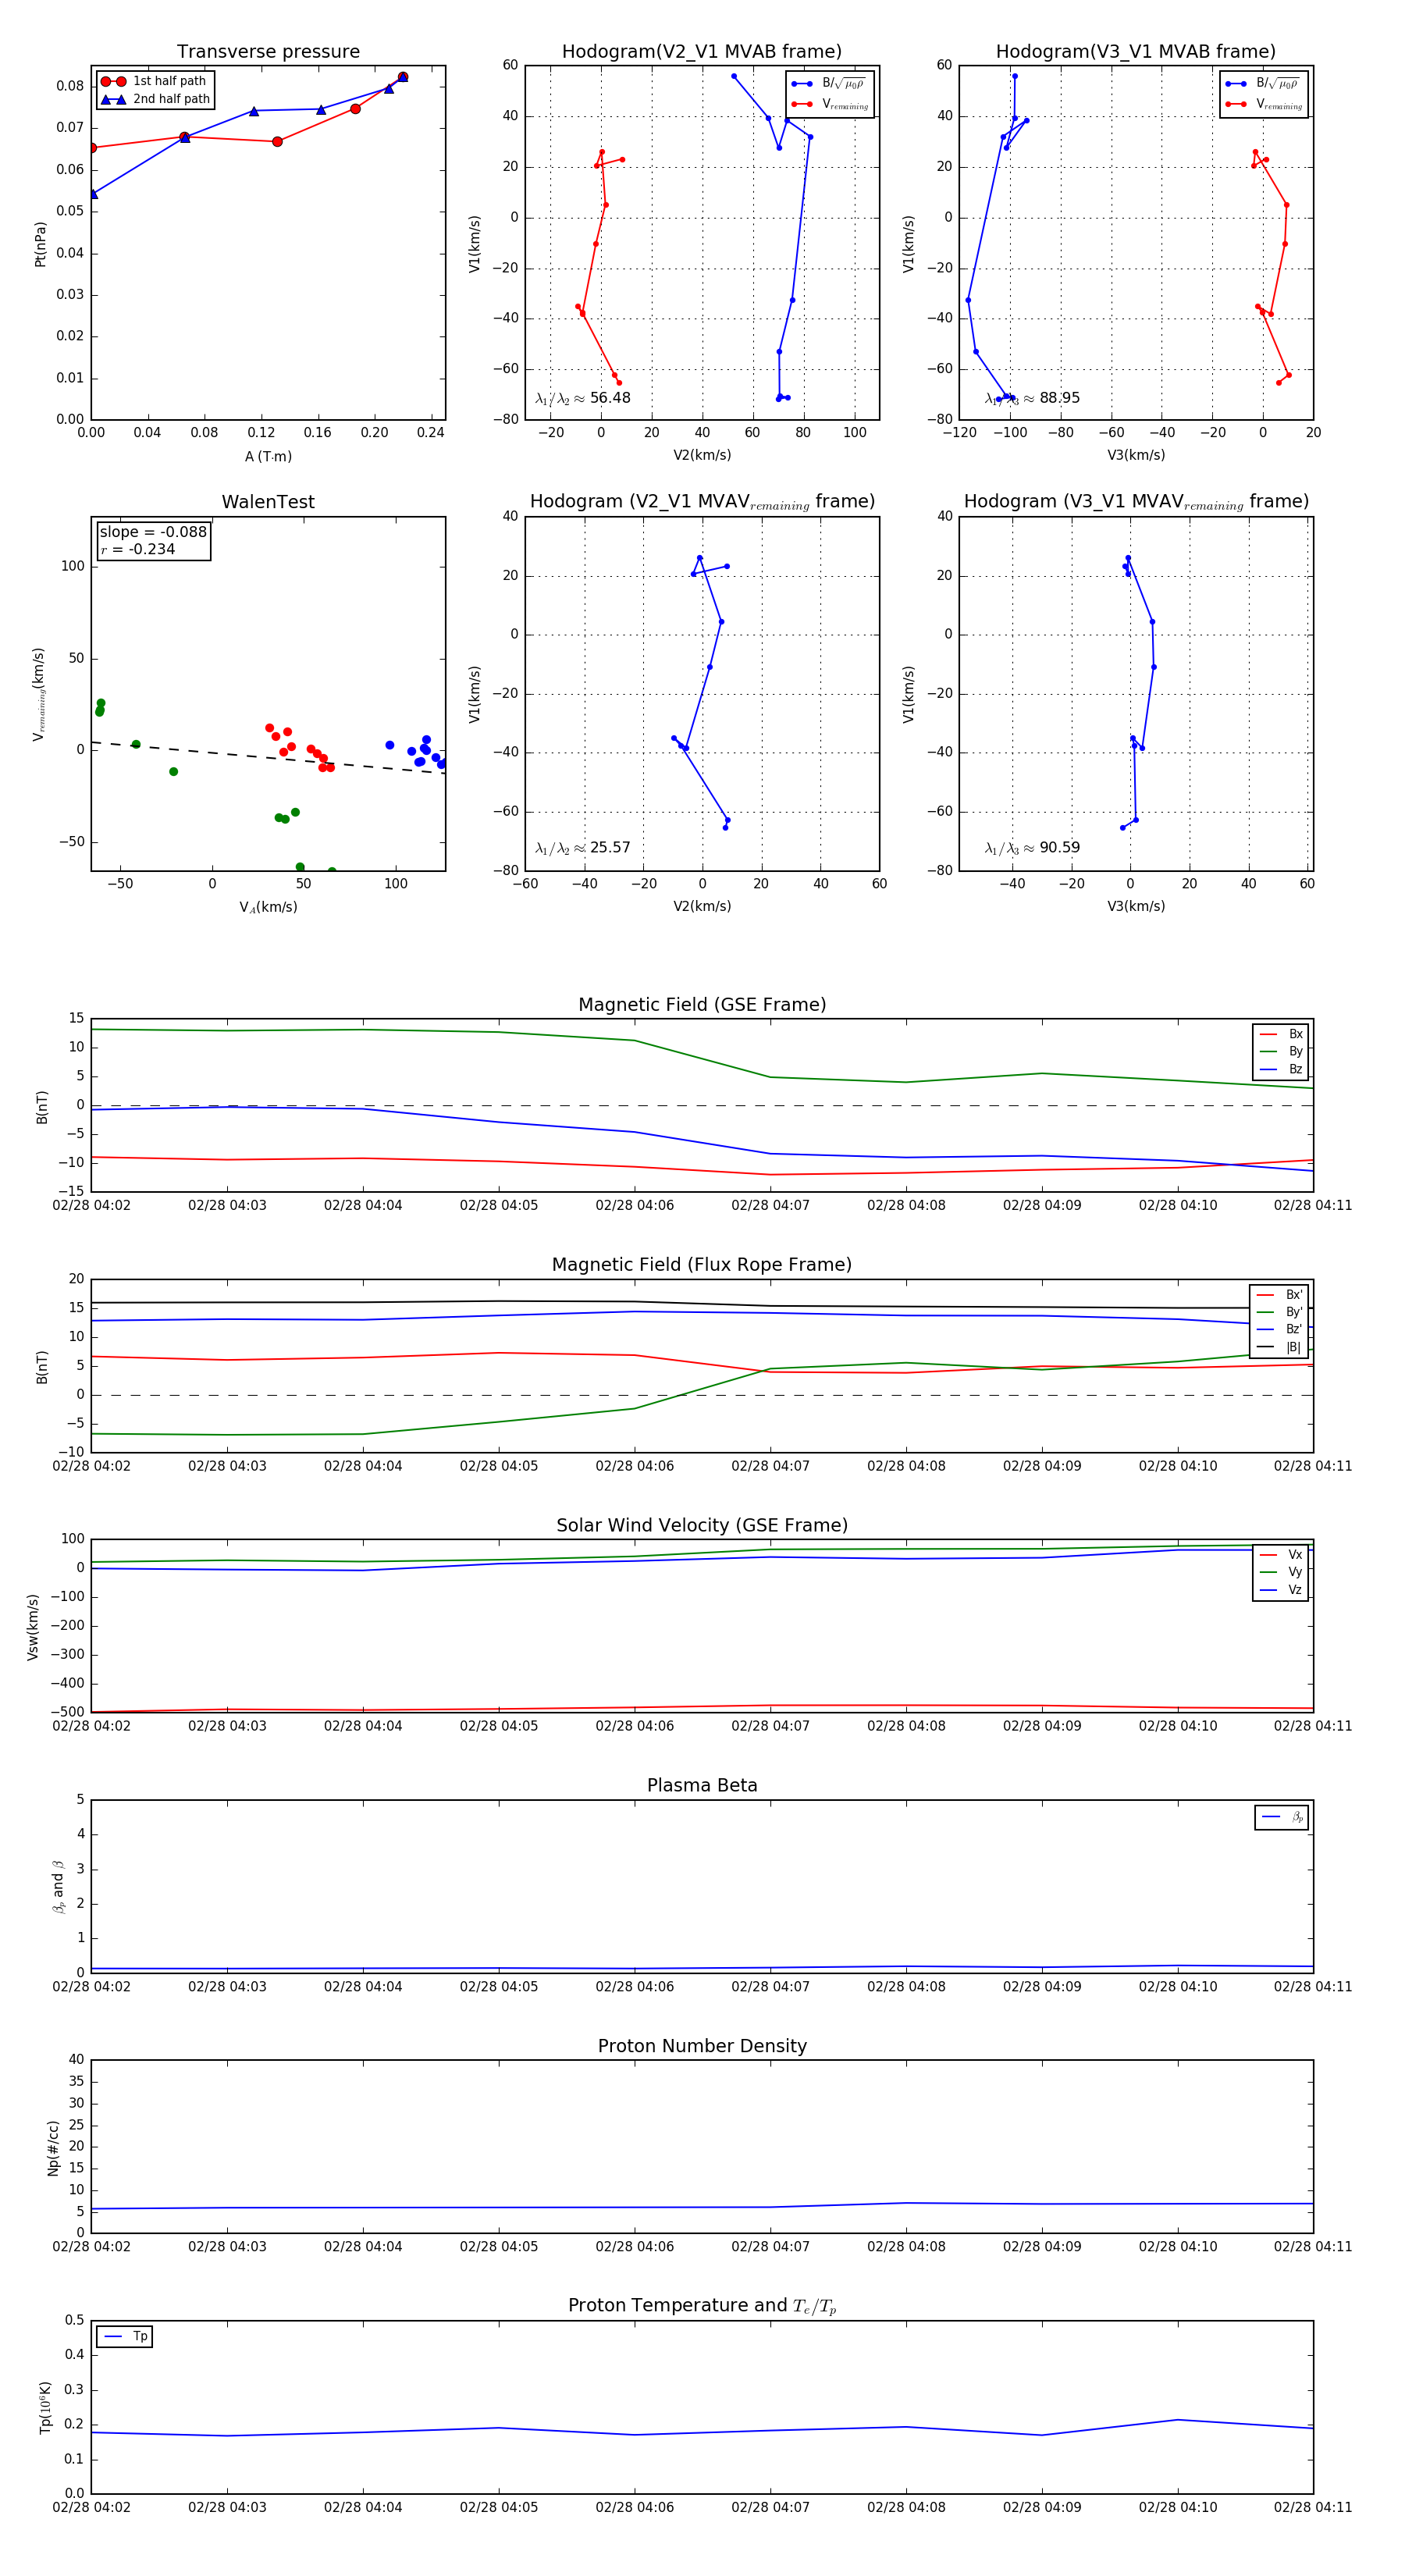Click the 'Plasma Beta' title
This screenshot has height=2576, width=1405.
tap(702, 1786)
